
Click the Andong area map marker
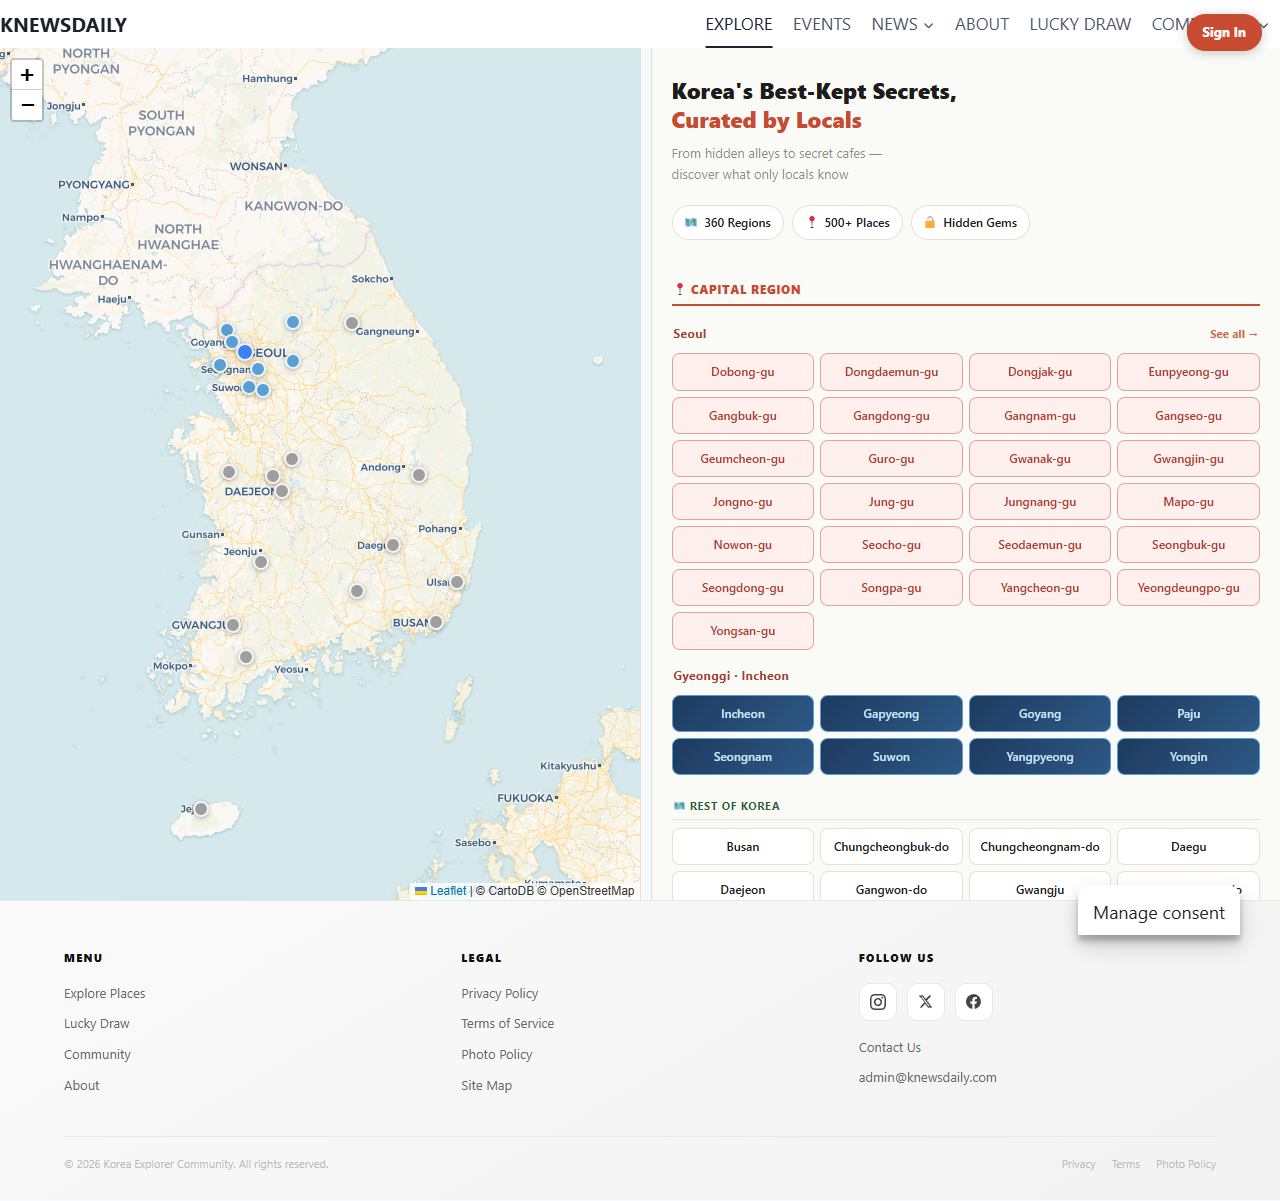point(419,475)
